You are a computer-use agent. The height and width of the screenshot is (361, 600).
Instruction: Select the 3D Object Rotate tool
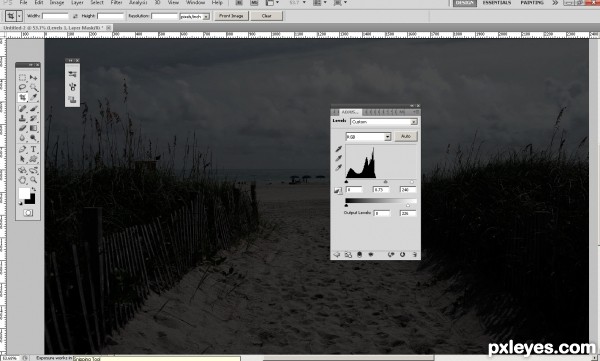pos(23,170)
